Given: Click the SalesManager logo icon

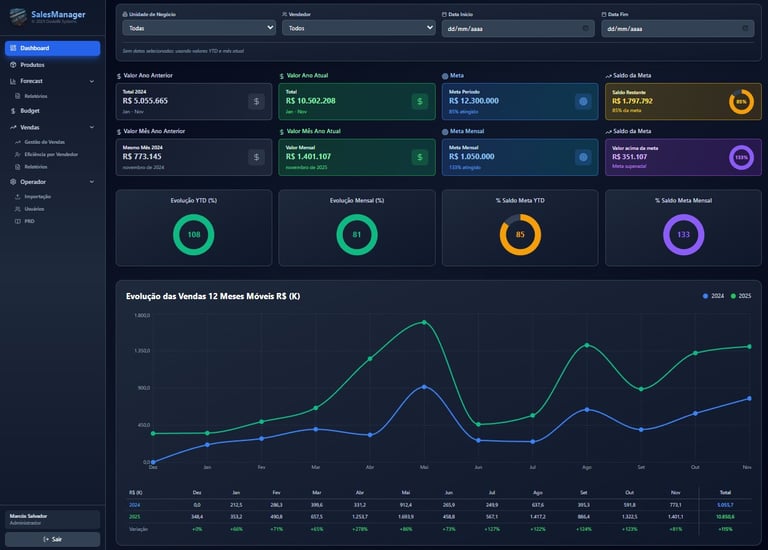Looking at the screenshot, I should click(19, 16).
